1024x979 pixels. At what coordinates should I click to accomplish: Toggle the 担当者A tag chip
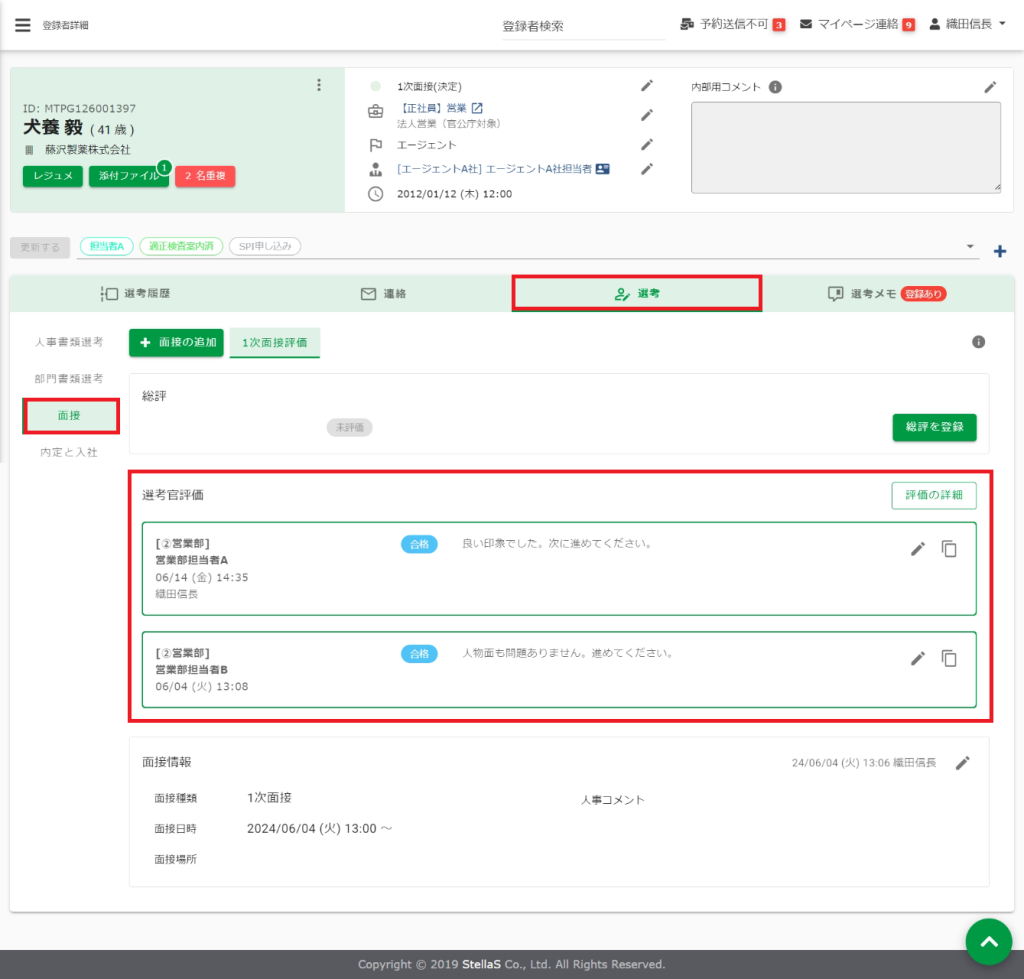105,246
